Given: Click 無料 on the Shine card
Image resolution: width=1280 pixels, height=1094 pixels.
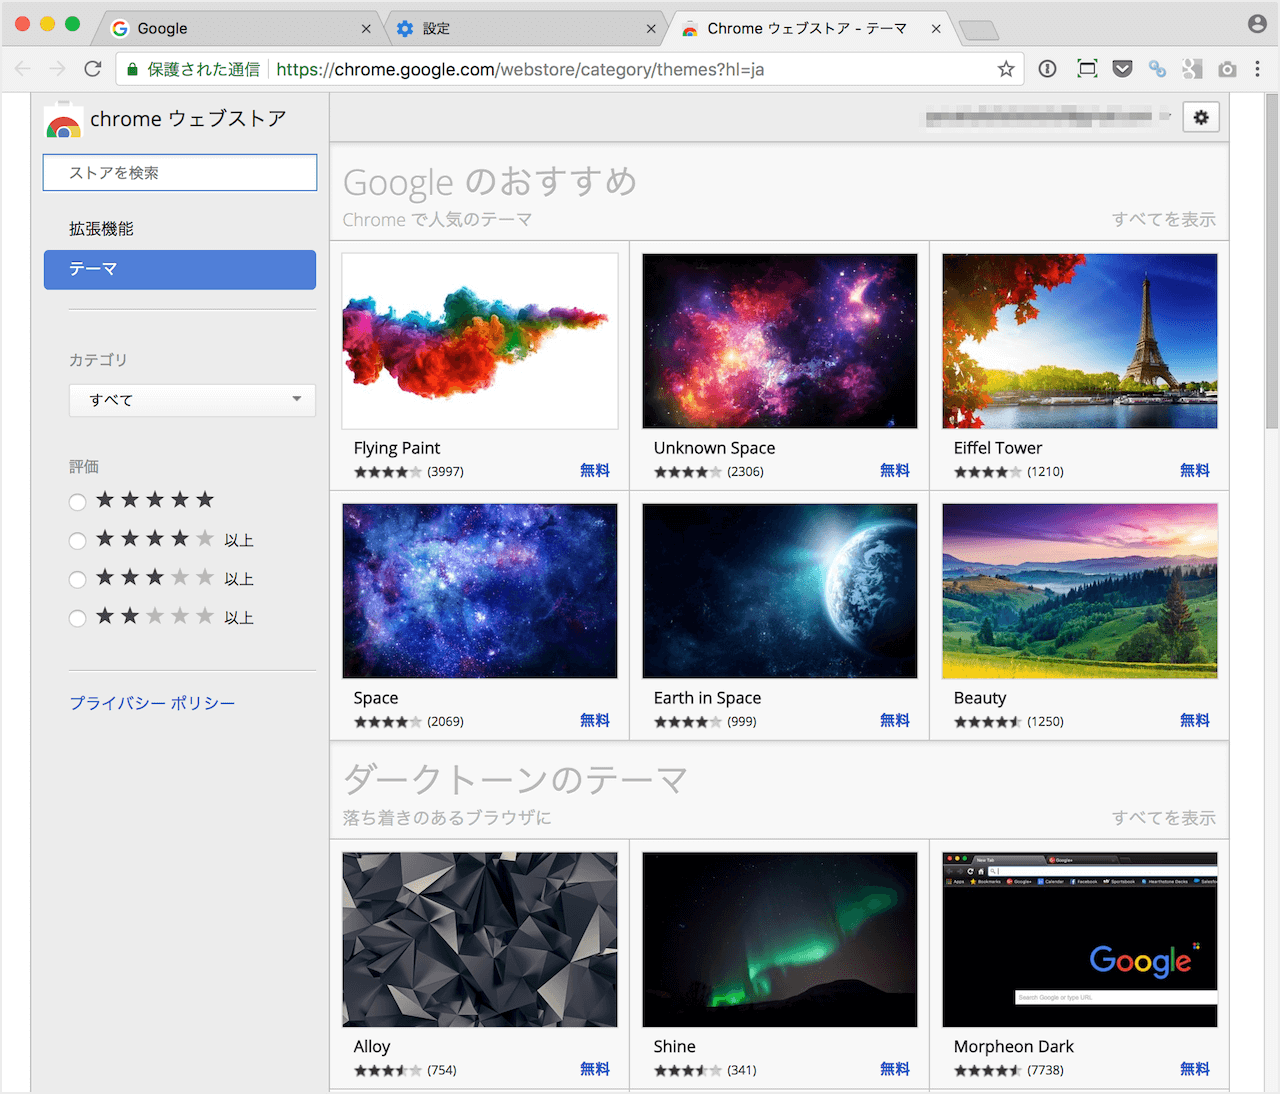Looking at the screenshot, I should pyautogui.click(x=895, y=1070).
